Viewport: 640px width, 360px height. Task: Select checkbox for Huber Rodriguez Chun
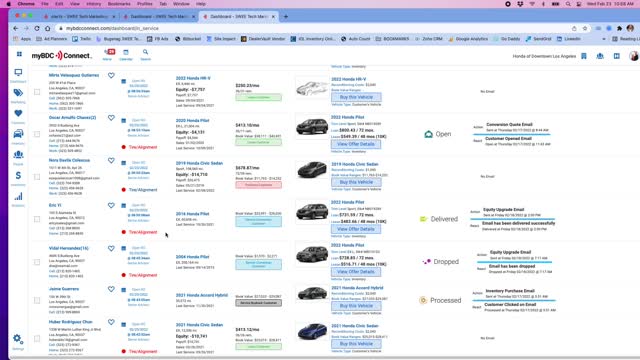pos(37,338)
